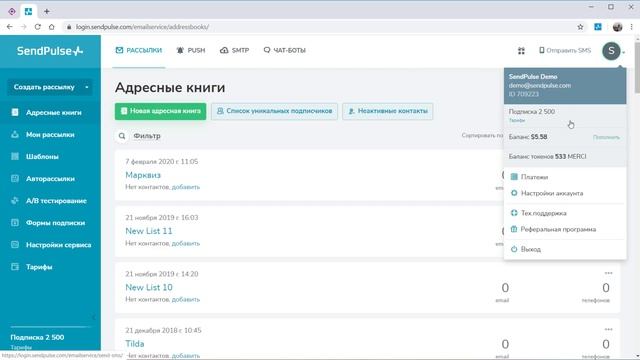640x360 pixels.
Task: Click the Тарифы sidebar icon
Action: pos(15,267)
